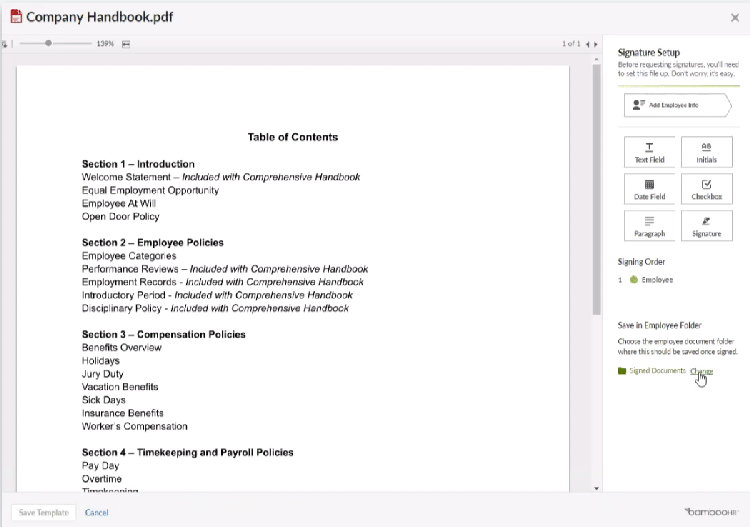Click 'Jury Duty' line
This screenshot has height=527, width=750.
(x=102, y=373)
